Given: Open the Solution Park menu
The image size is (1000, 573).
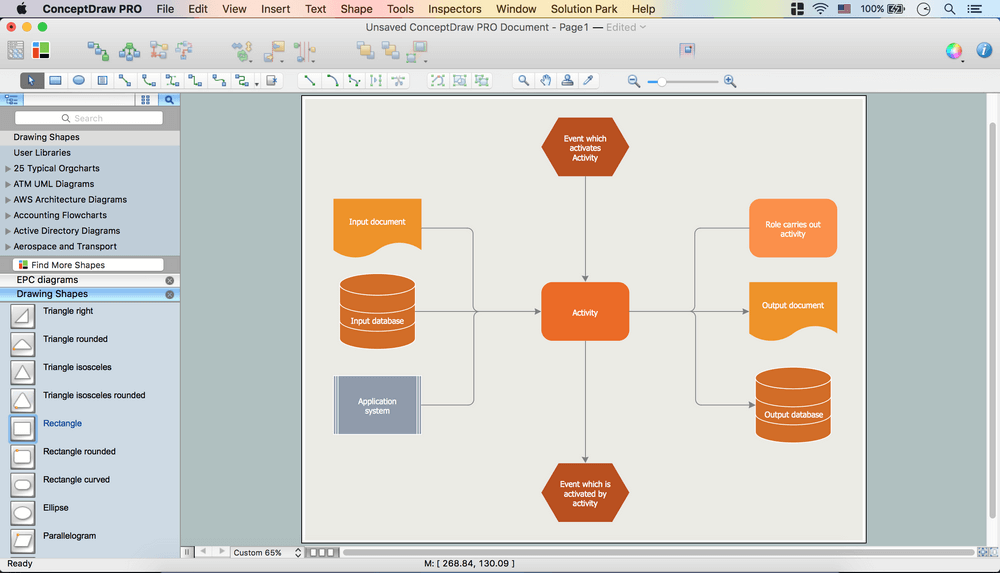Looking at the screenshot, I should click(x=584, y=9).
